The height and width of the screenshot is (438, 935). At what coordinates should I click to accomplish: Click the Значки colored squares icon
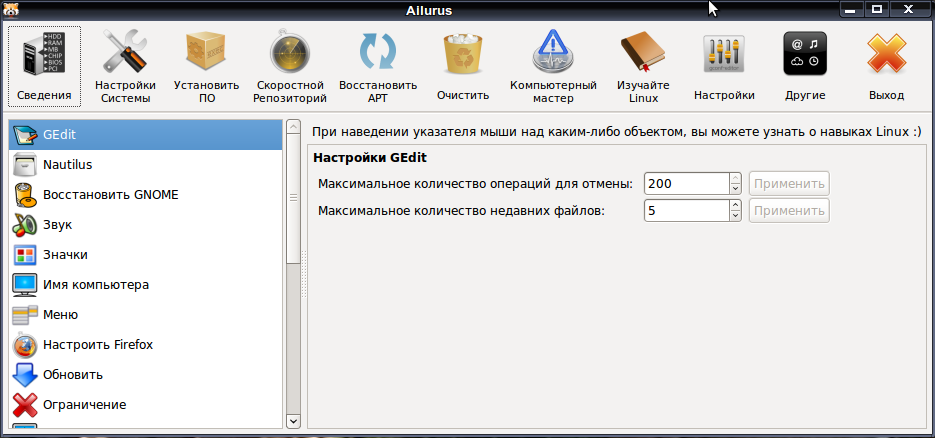coord(24,255)
